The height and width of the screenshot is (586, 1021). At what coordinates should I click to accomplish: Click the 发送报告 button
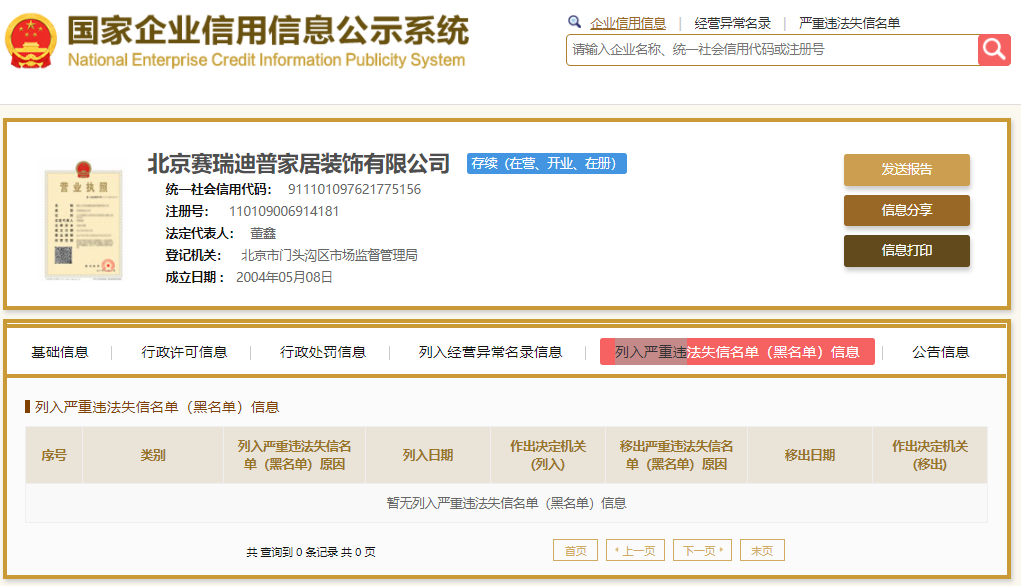coord(906,169)
